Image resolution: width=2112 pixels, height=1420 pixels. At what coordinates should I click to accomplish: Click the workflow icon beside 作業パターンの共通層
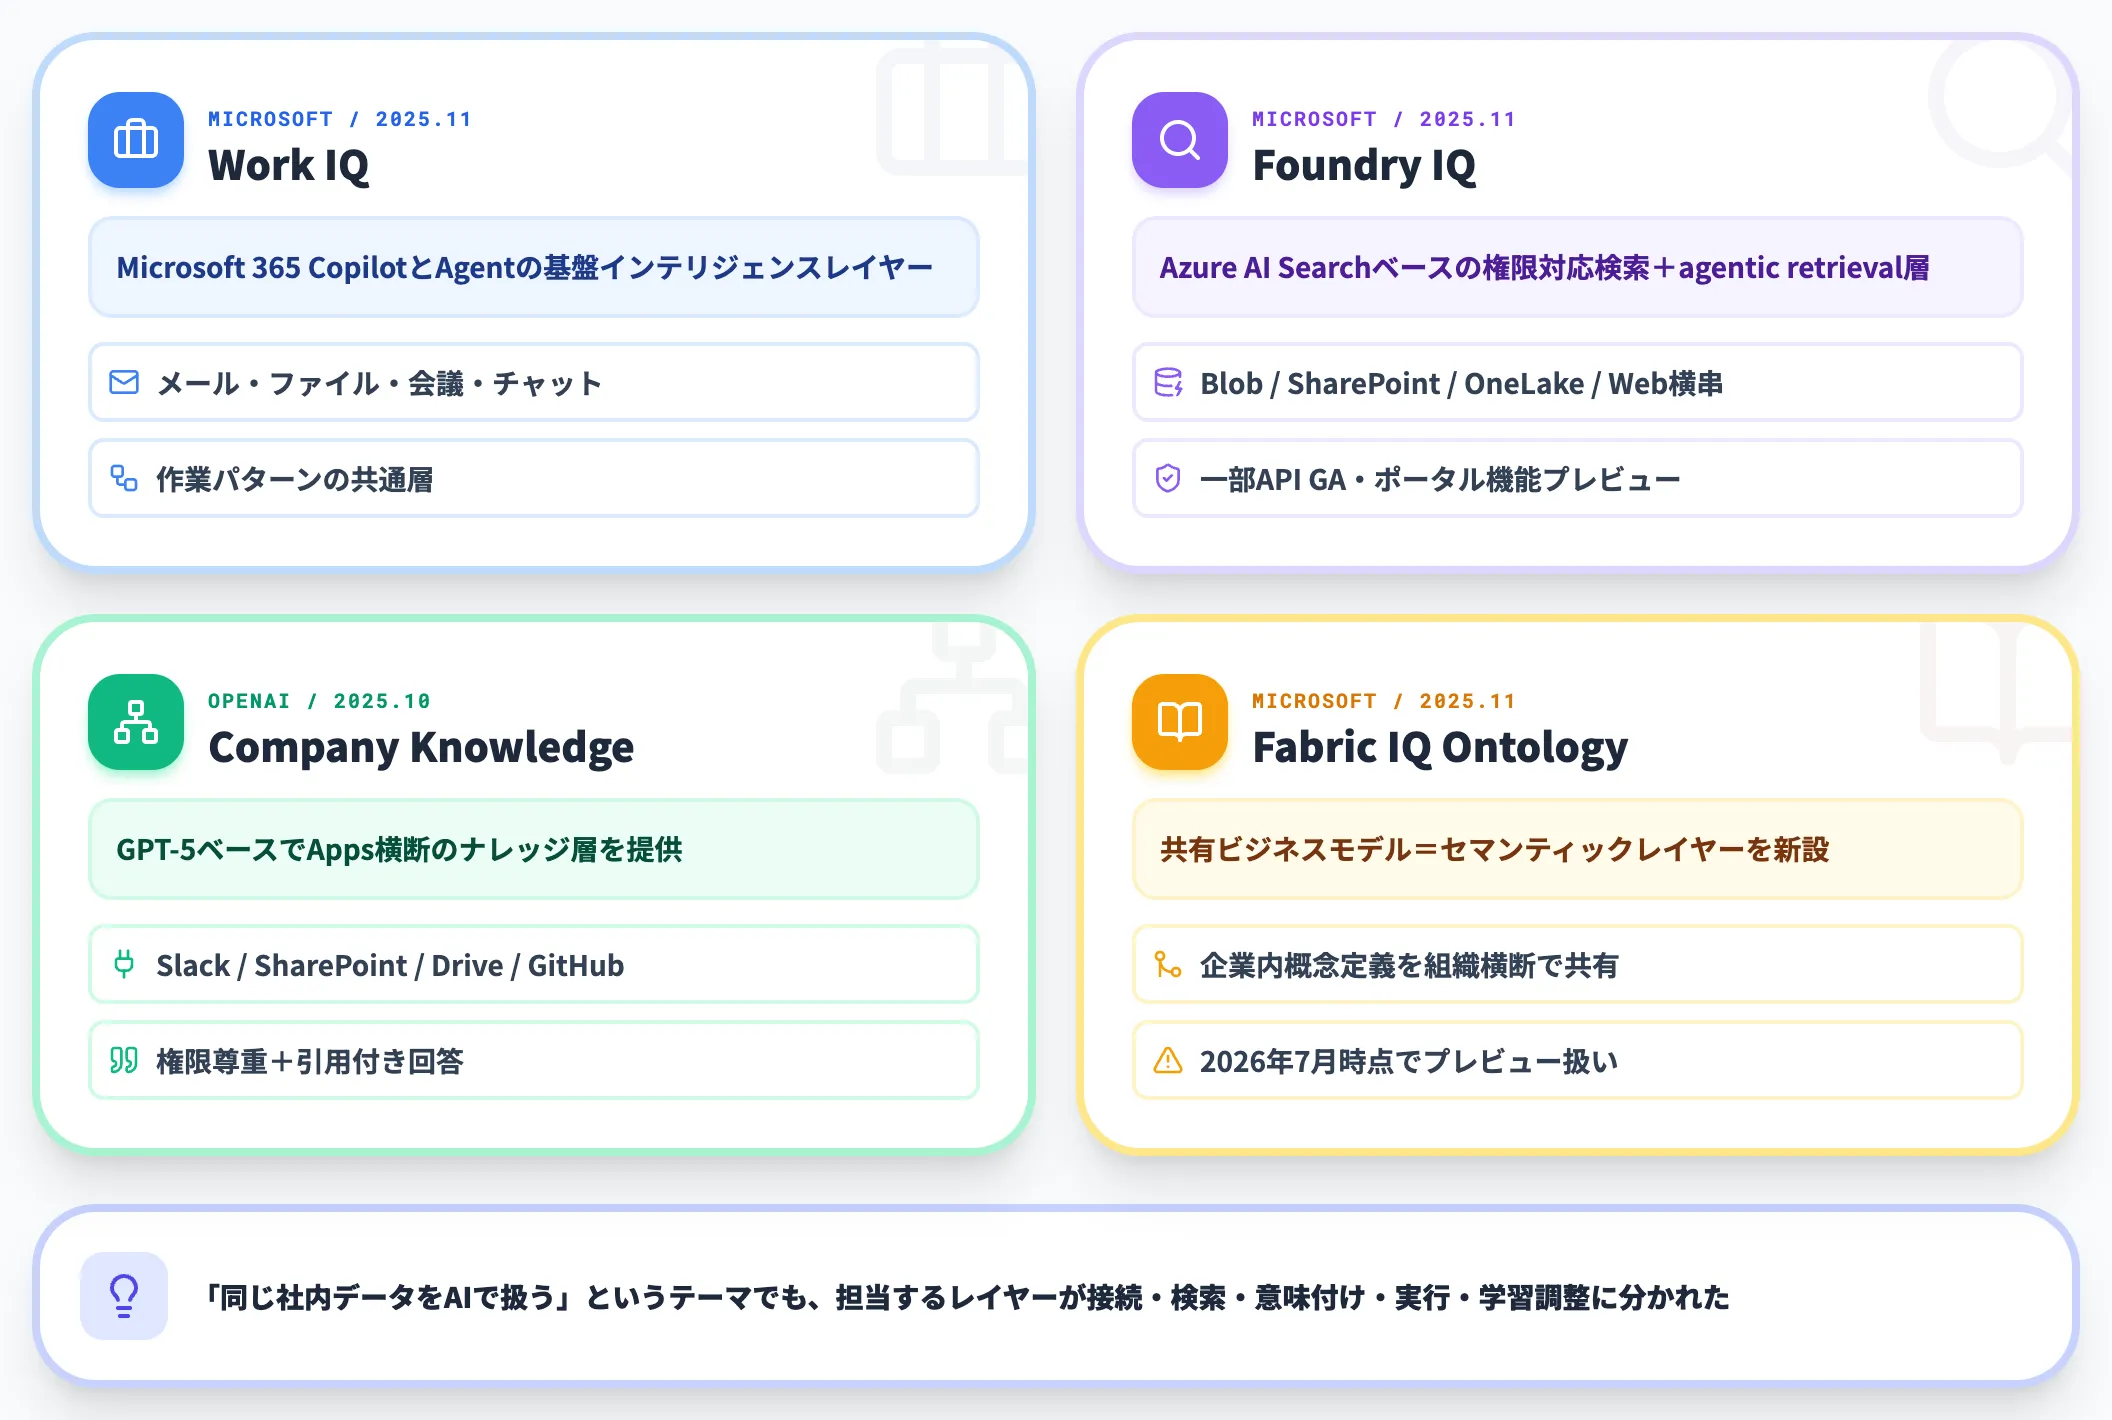tap(124, 478)
